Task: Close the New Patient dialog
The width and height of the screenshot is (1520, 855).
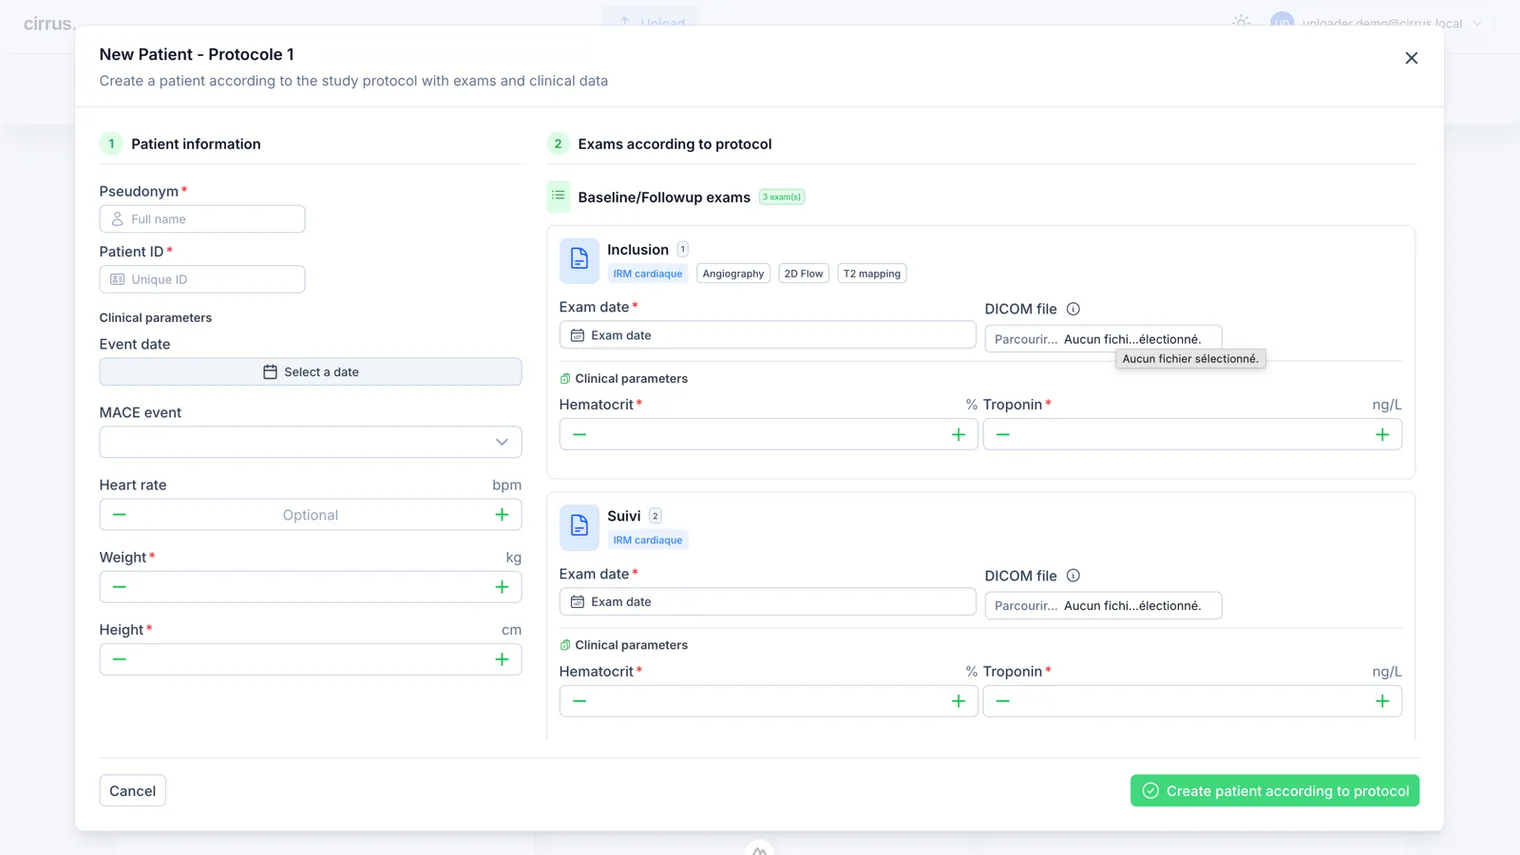Action: pyautogui.click(x=1411, y=58)
